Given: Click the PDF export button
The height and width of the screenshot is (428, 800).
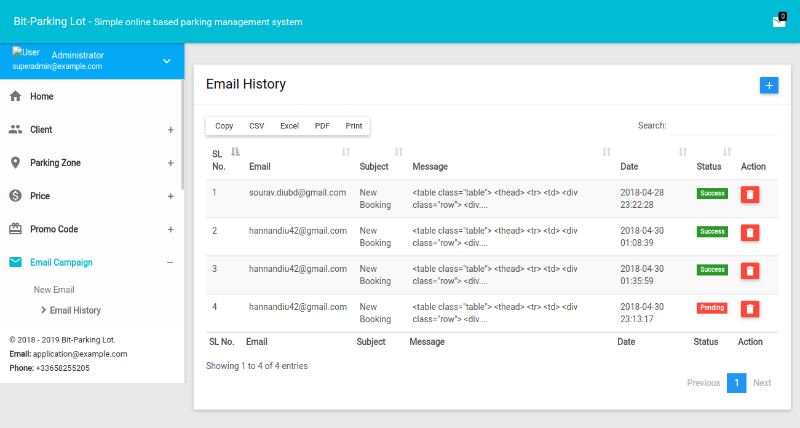Looking at the screenshot, I should pyautogui.click(x=322, y=126).
